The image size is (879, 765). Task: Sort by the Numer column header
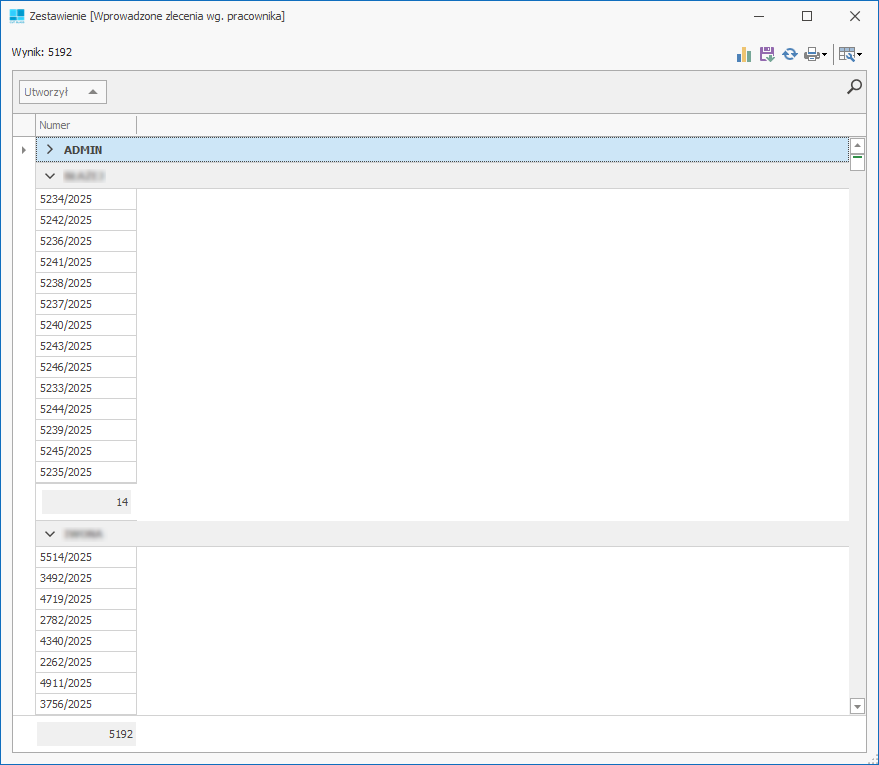pos(85,125)
